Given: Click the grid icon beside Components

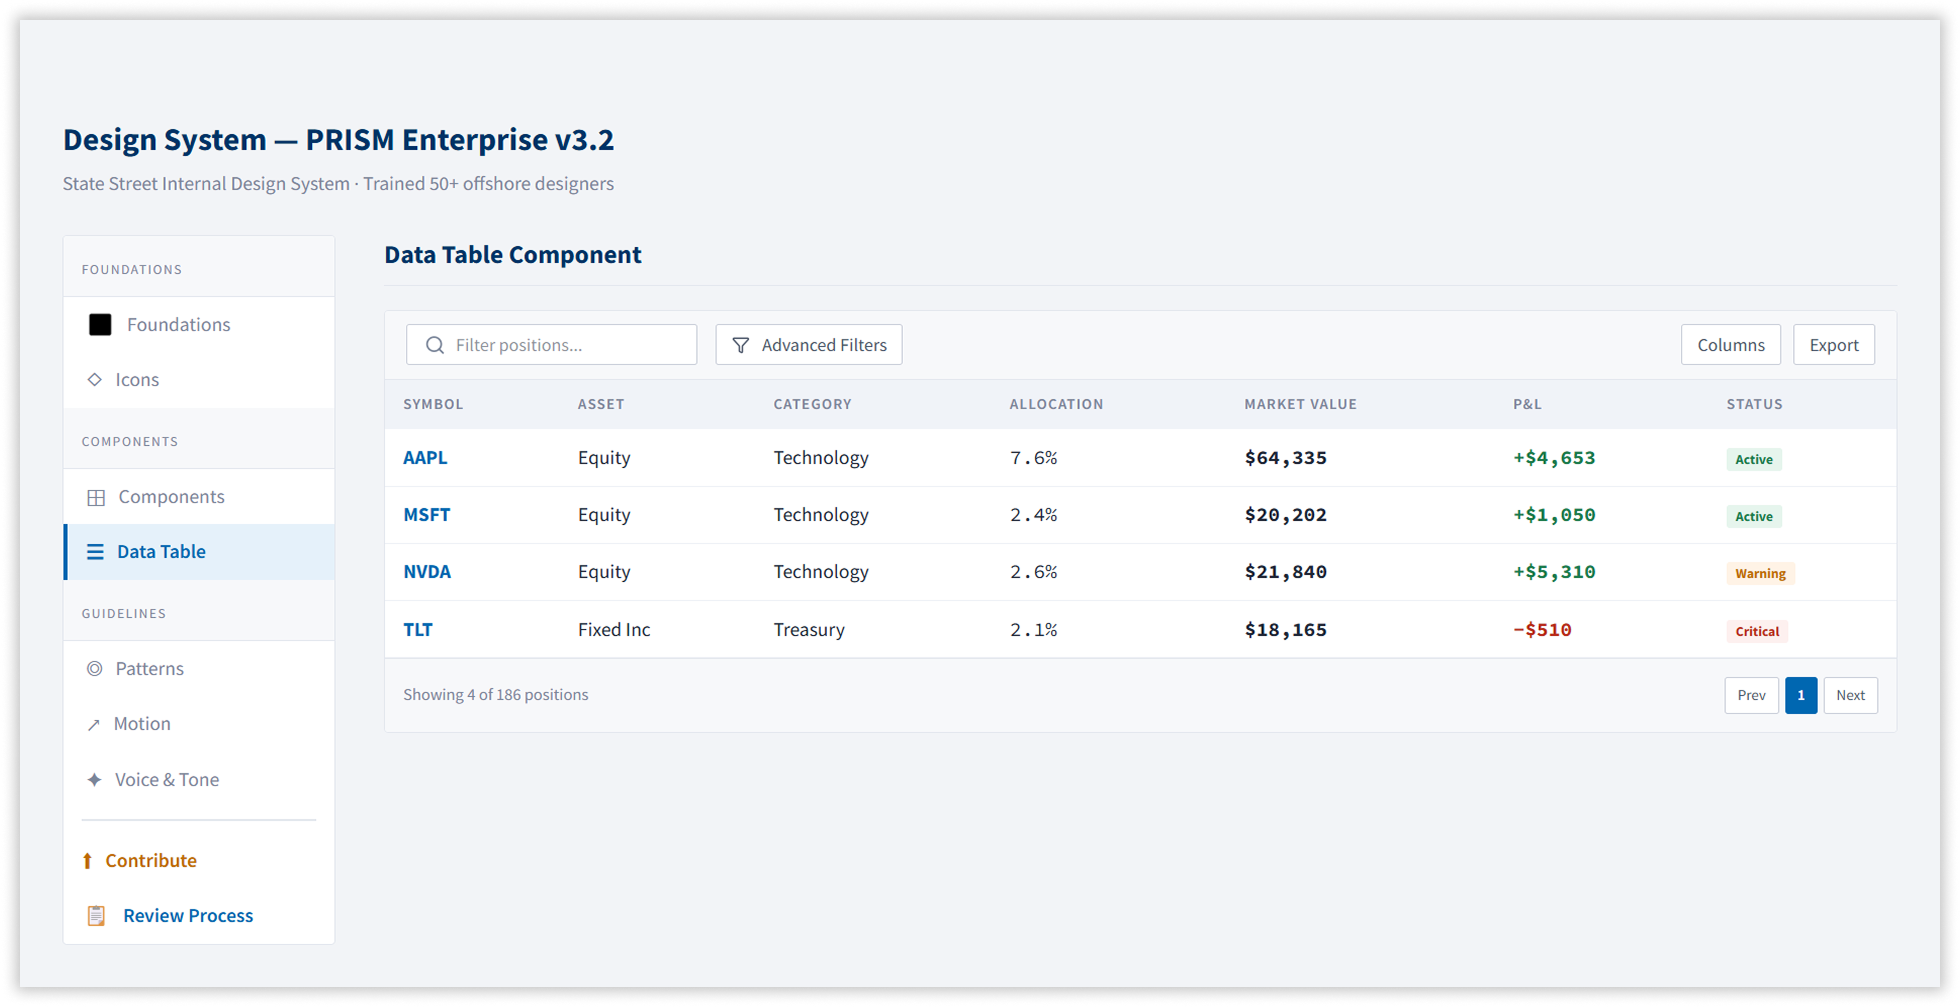Looking at the screenshot, I should click(x=96, y=498).
